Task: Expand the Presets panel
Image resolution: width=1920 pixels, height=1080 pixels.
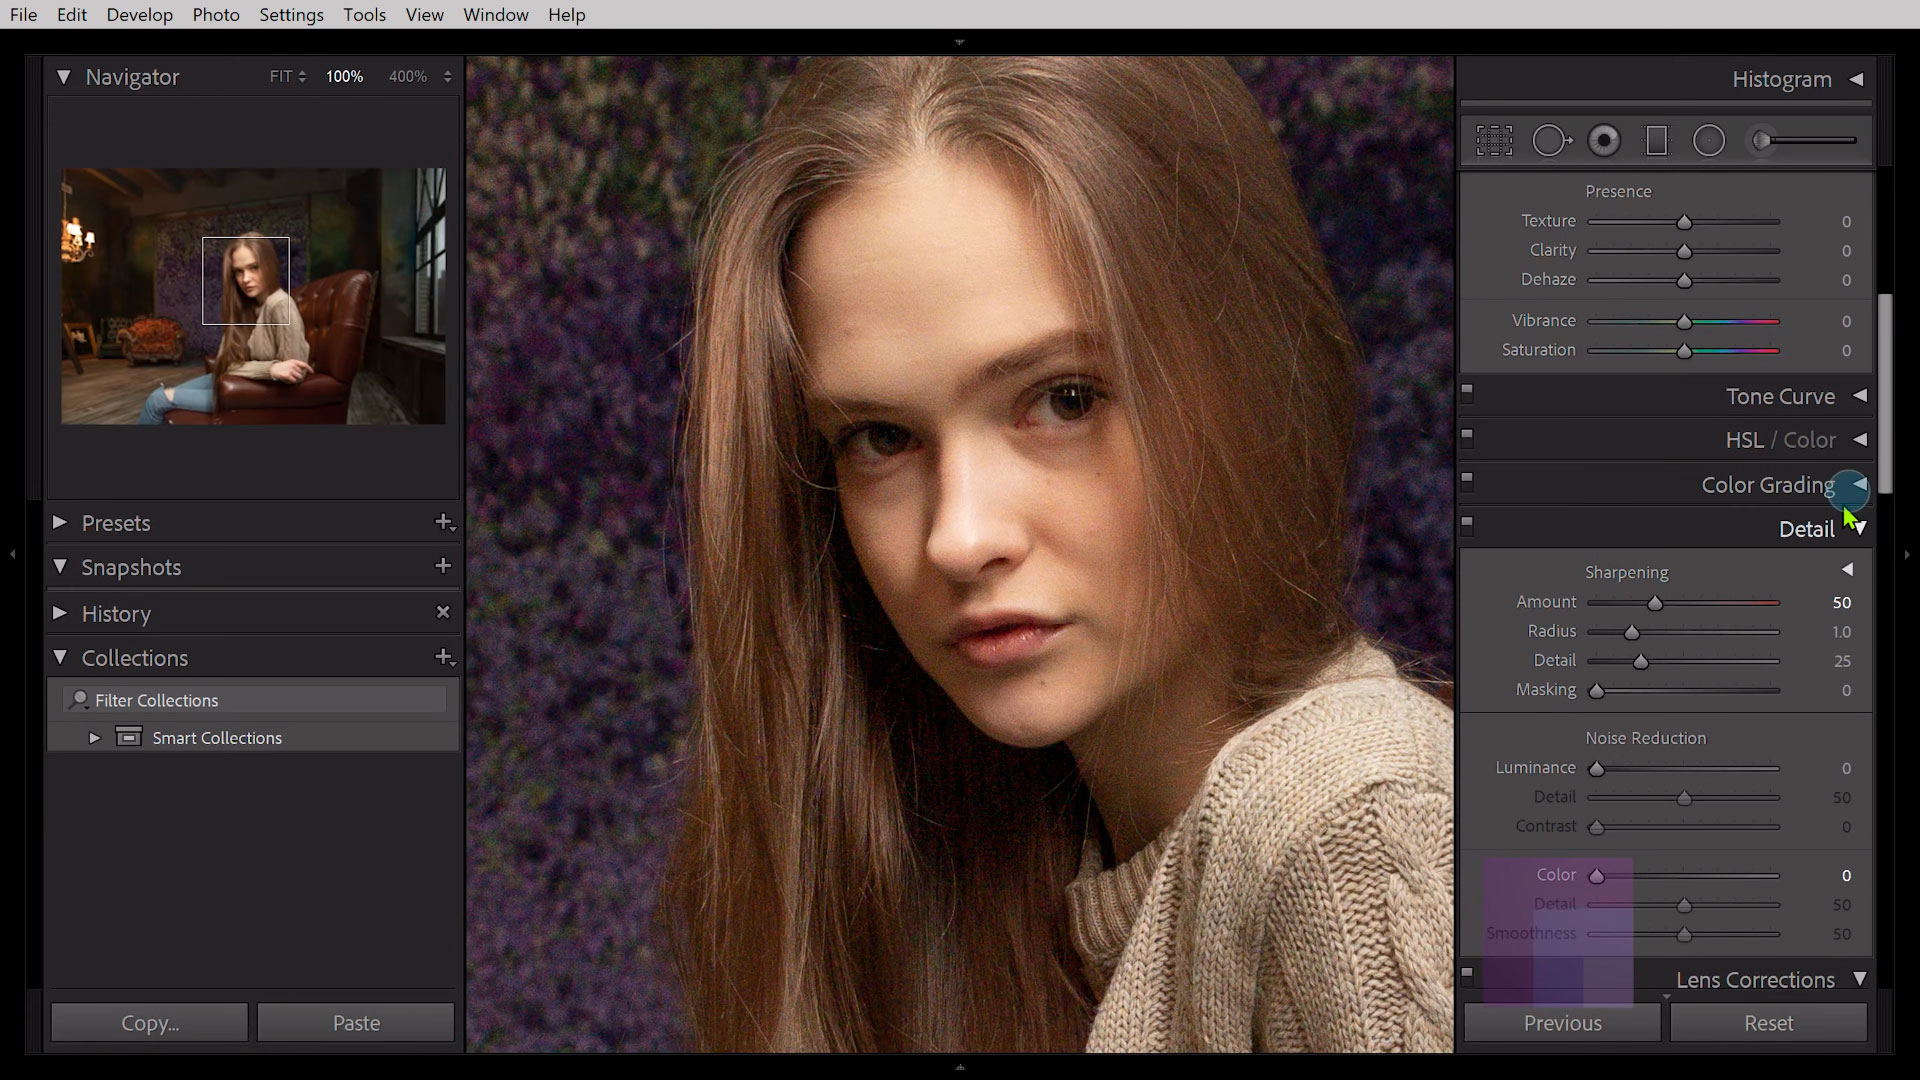Action: pos(60,522)
